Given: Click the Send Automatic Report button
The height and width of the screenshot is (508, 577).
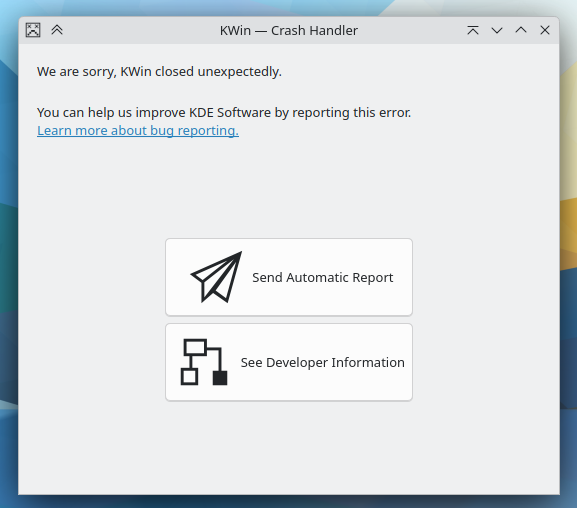Looking at the screenshot, I should [289, 277].
